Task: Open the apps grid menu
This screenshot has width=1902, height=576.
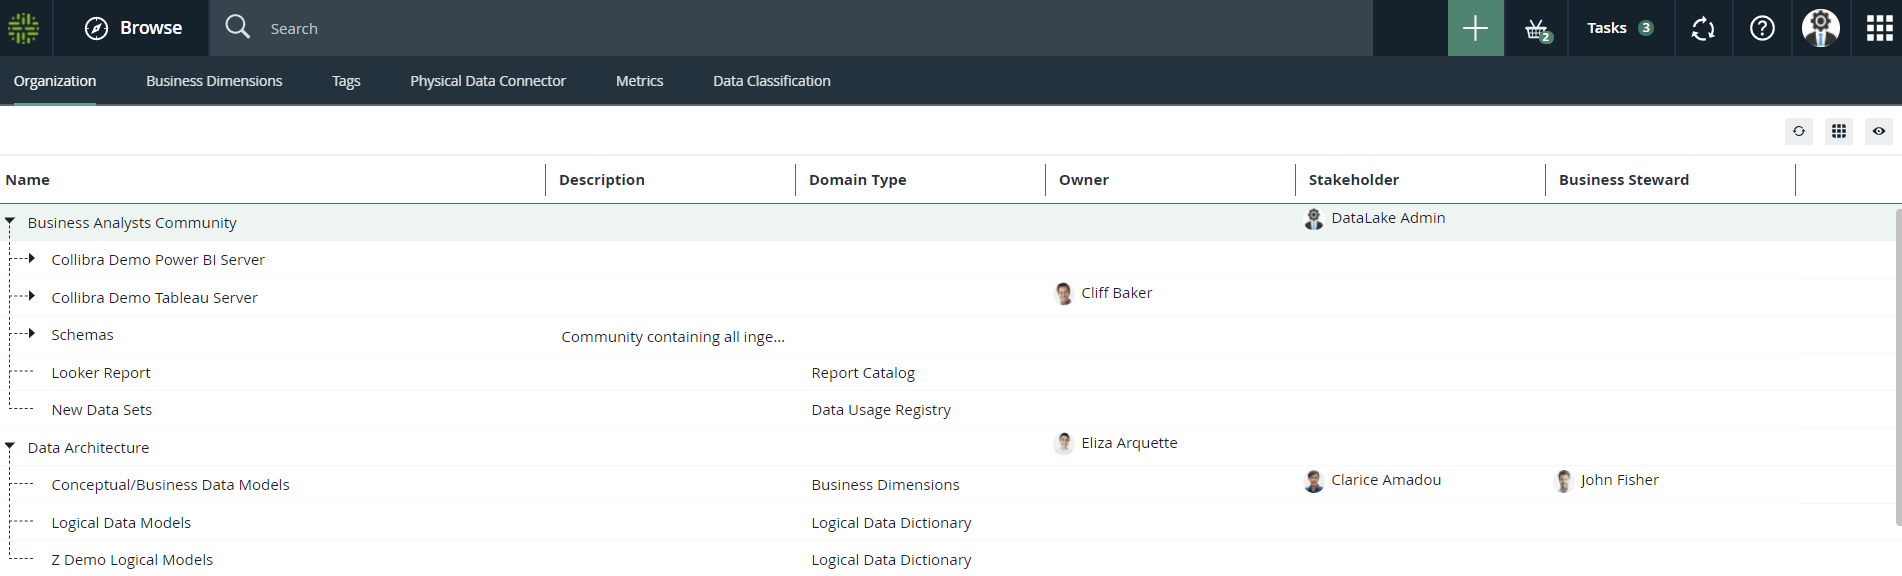Action: [x=1879, y=28]
